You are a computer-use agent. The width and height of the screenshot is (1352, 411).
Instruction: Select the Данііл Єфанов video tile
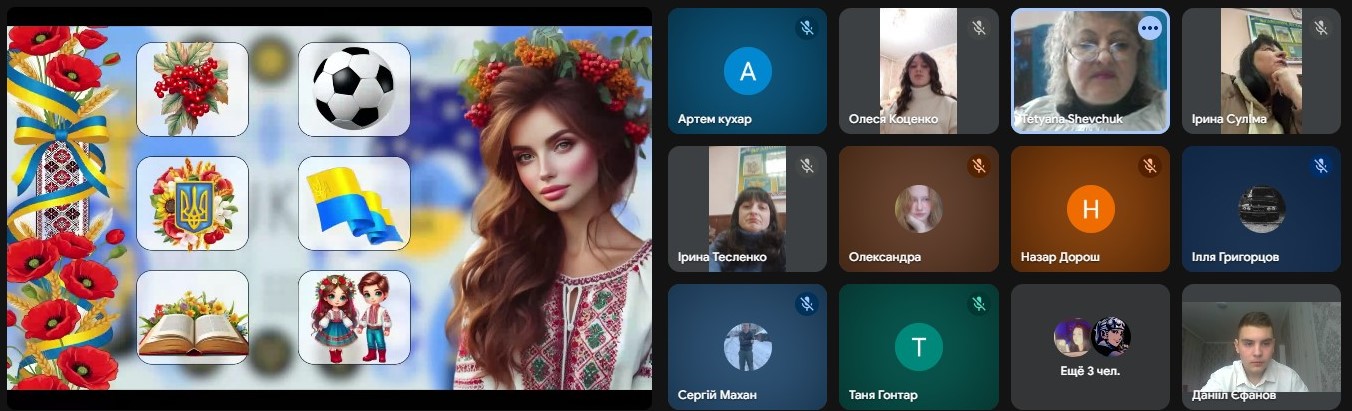pos(1261,347)
